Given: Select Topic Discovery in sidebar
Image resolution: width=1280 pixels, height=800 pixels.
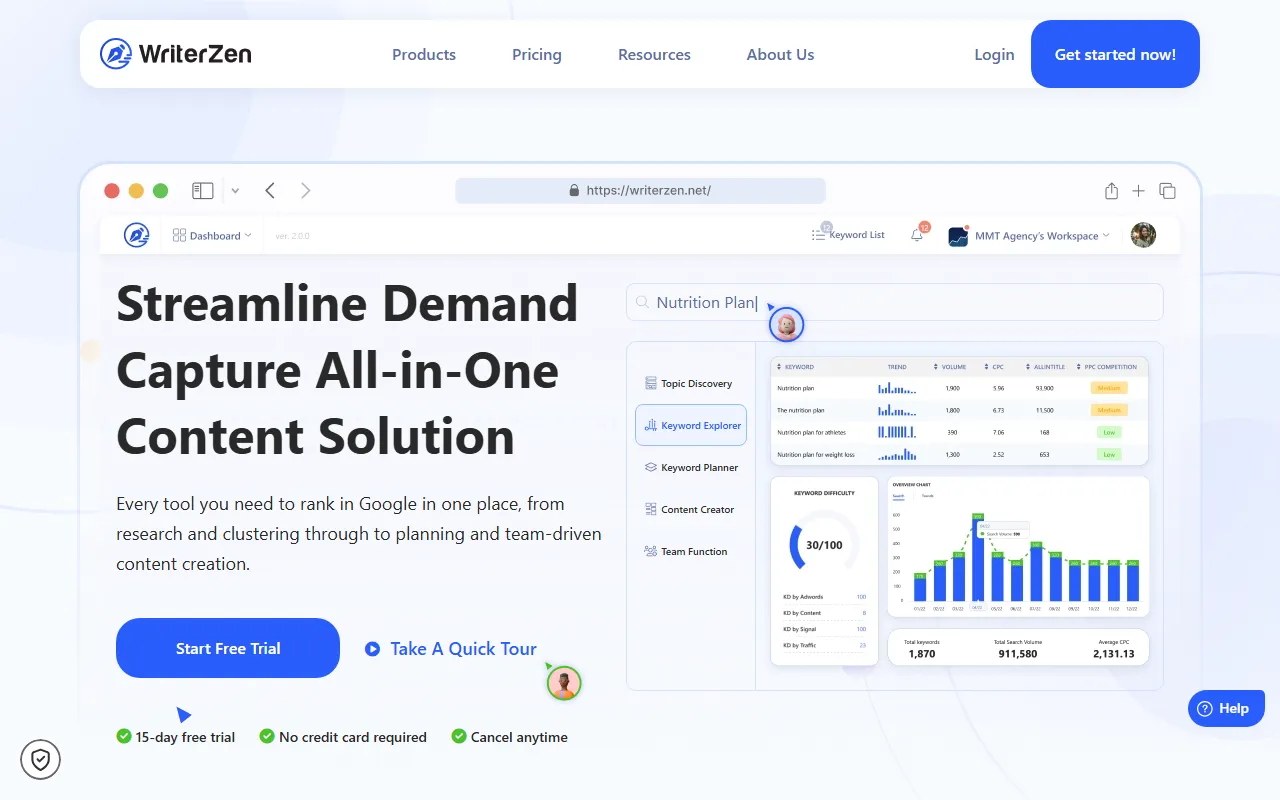Looking at the screenshot, I should 689,383.
